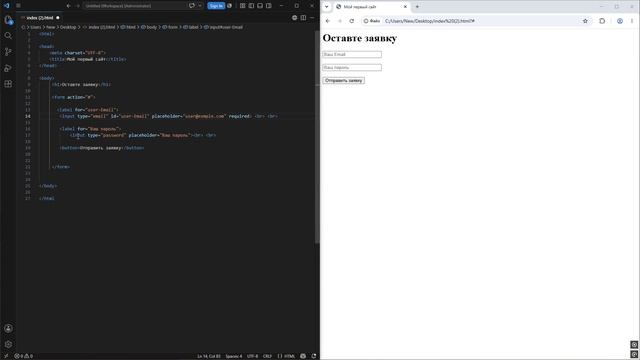Open the Copilot chat icon in the title bar
The height and width of the screenshot is (360, 640).
(192, 6)
